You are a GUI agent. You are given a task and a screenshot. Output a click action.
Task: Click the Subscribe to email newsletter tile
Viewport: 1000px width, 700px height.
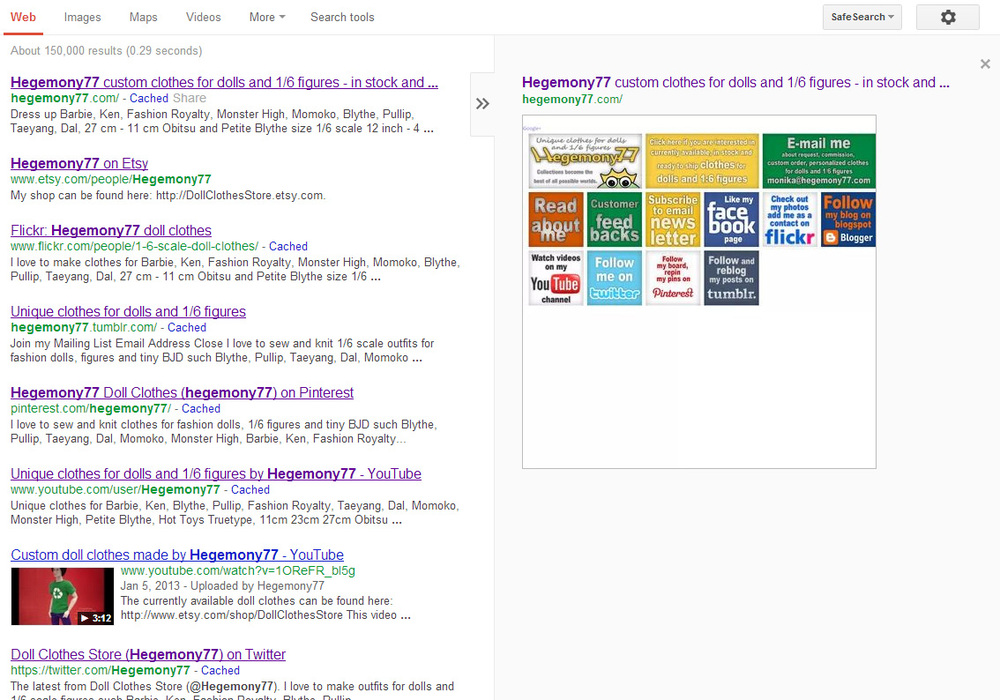673,219
